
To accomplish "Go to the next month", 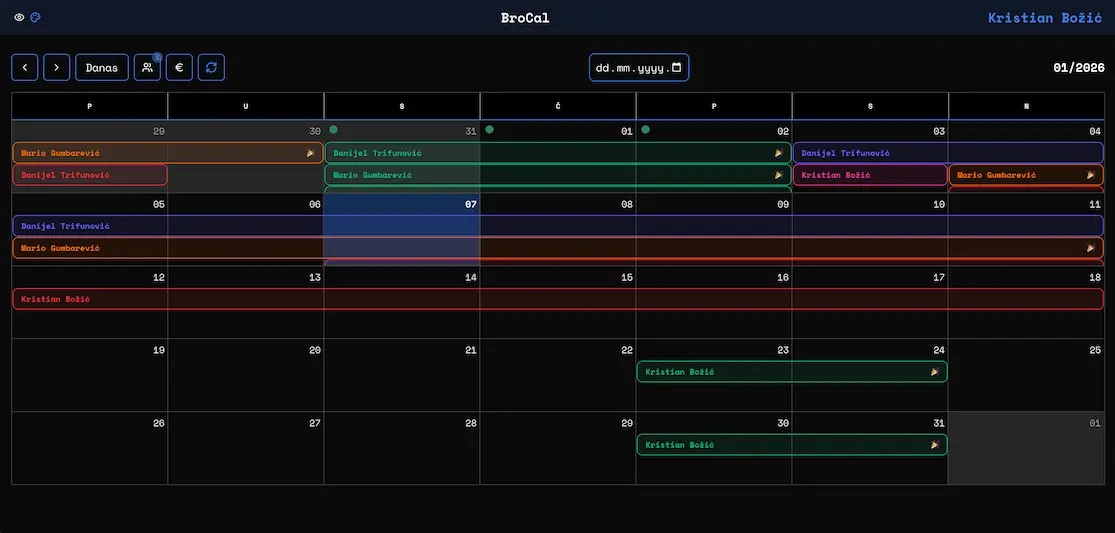I will tap(57, 67).
